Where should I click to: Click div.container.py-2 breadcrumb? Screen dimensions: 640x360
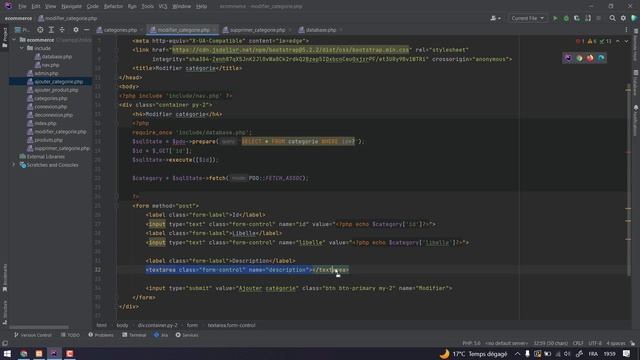[158, 325]
